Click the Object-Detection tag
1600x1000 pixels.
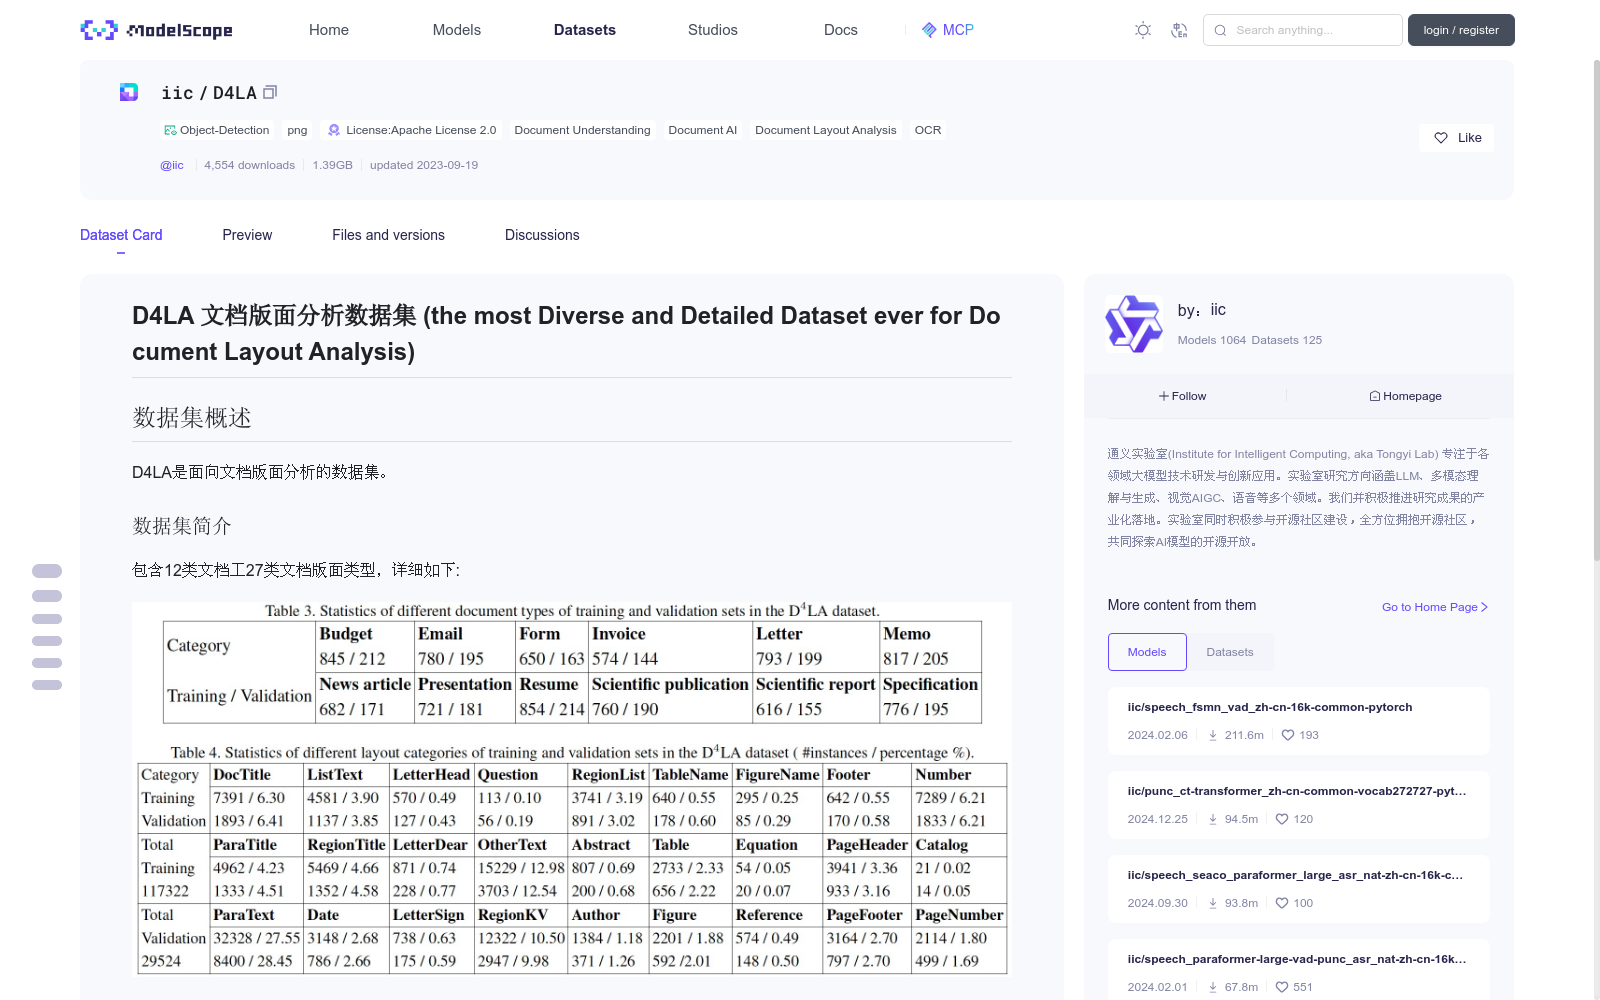(x=217, y=130)
